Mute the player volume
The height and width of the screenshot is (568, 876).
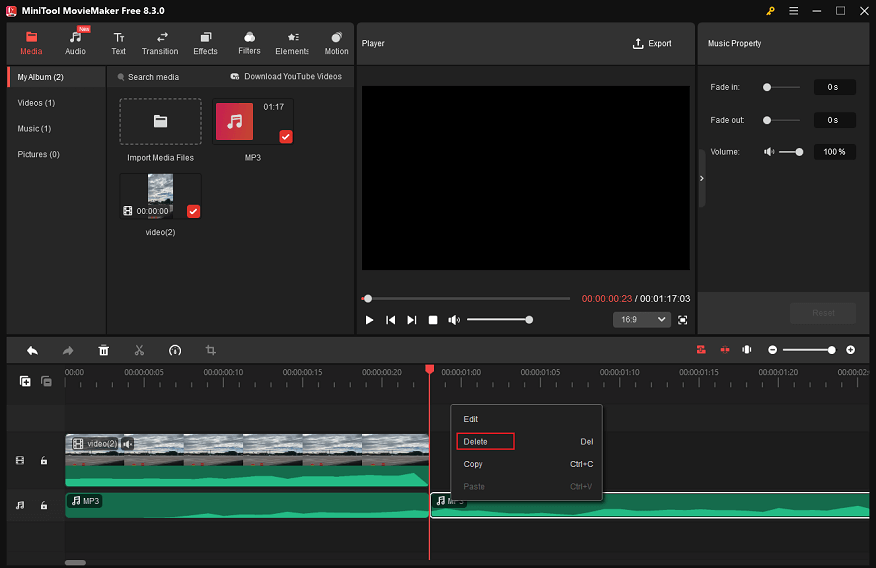click(x=454, y=320)
